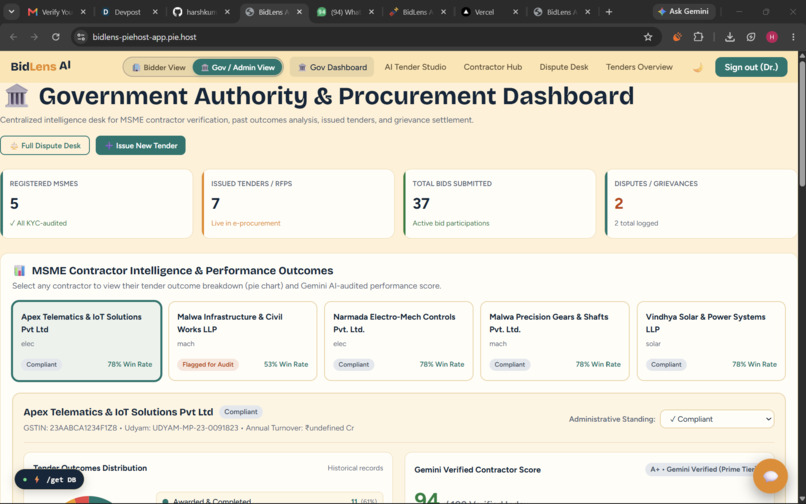Open AI Tender Studio
Image resolution: width=806 pixels, height=504 pixels.
(415, 67)
